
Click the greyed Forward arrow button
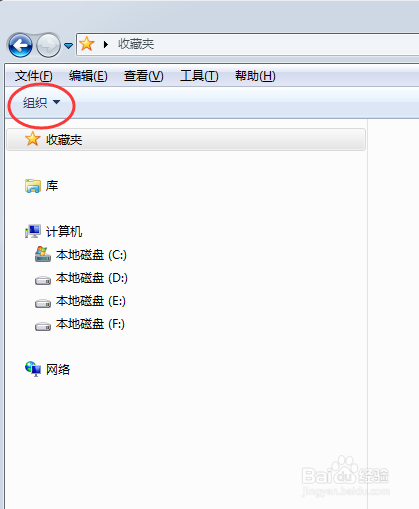(x=48, y=45)
